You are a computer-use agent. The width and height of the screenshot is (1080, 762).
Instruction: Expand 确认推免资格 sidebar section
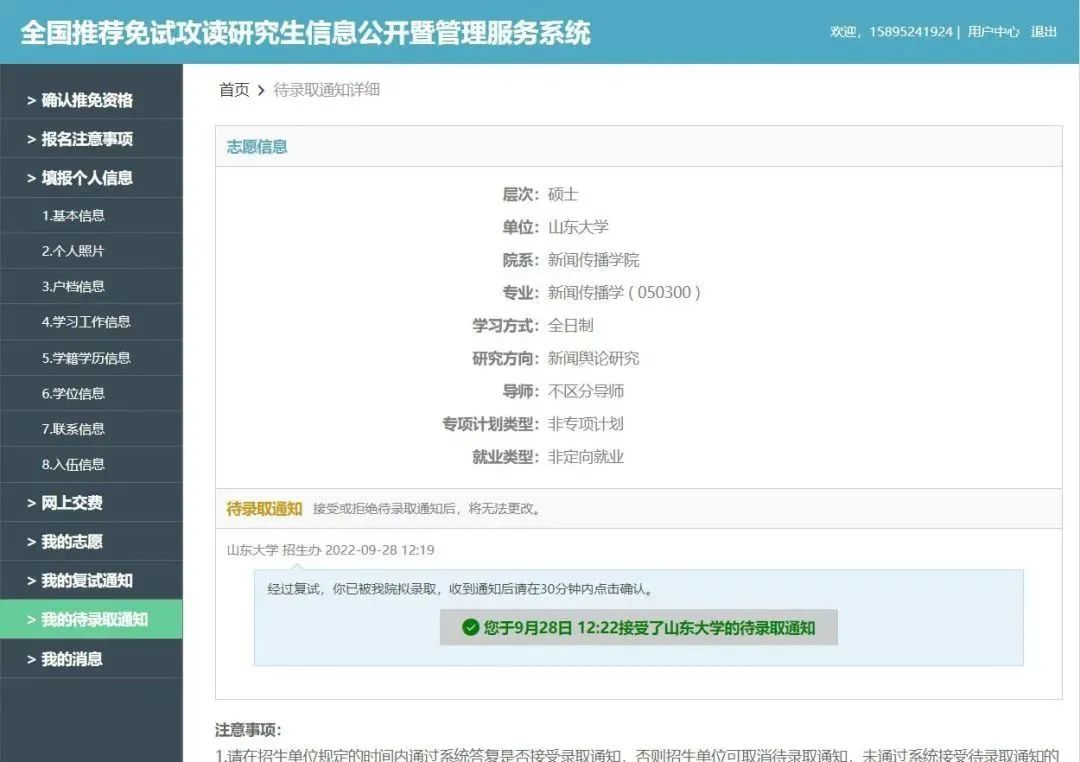(x=86, y=100)
